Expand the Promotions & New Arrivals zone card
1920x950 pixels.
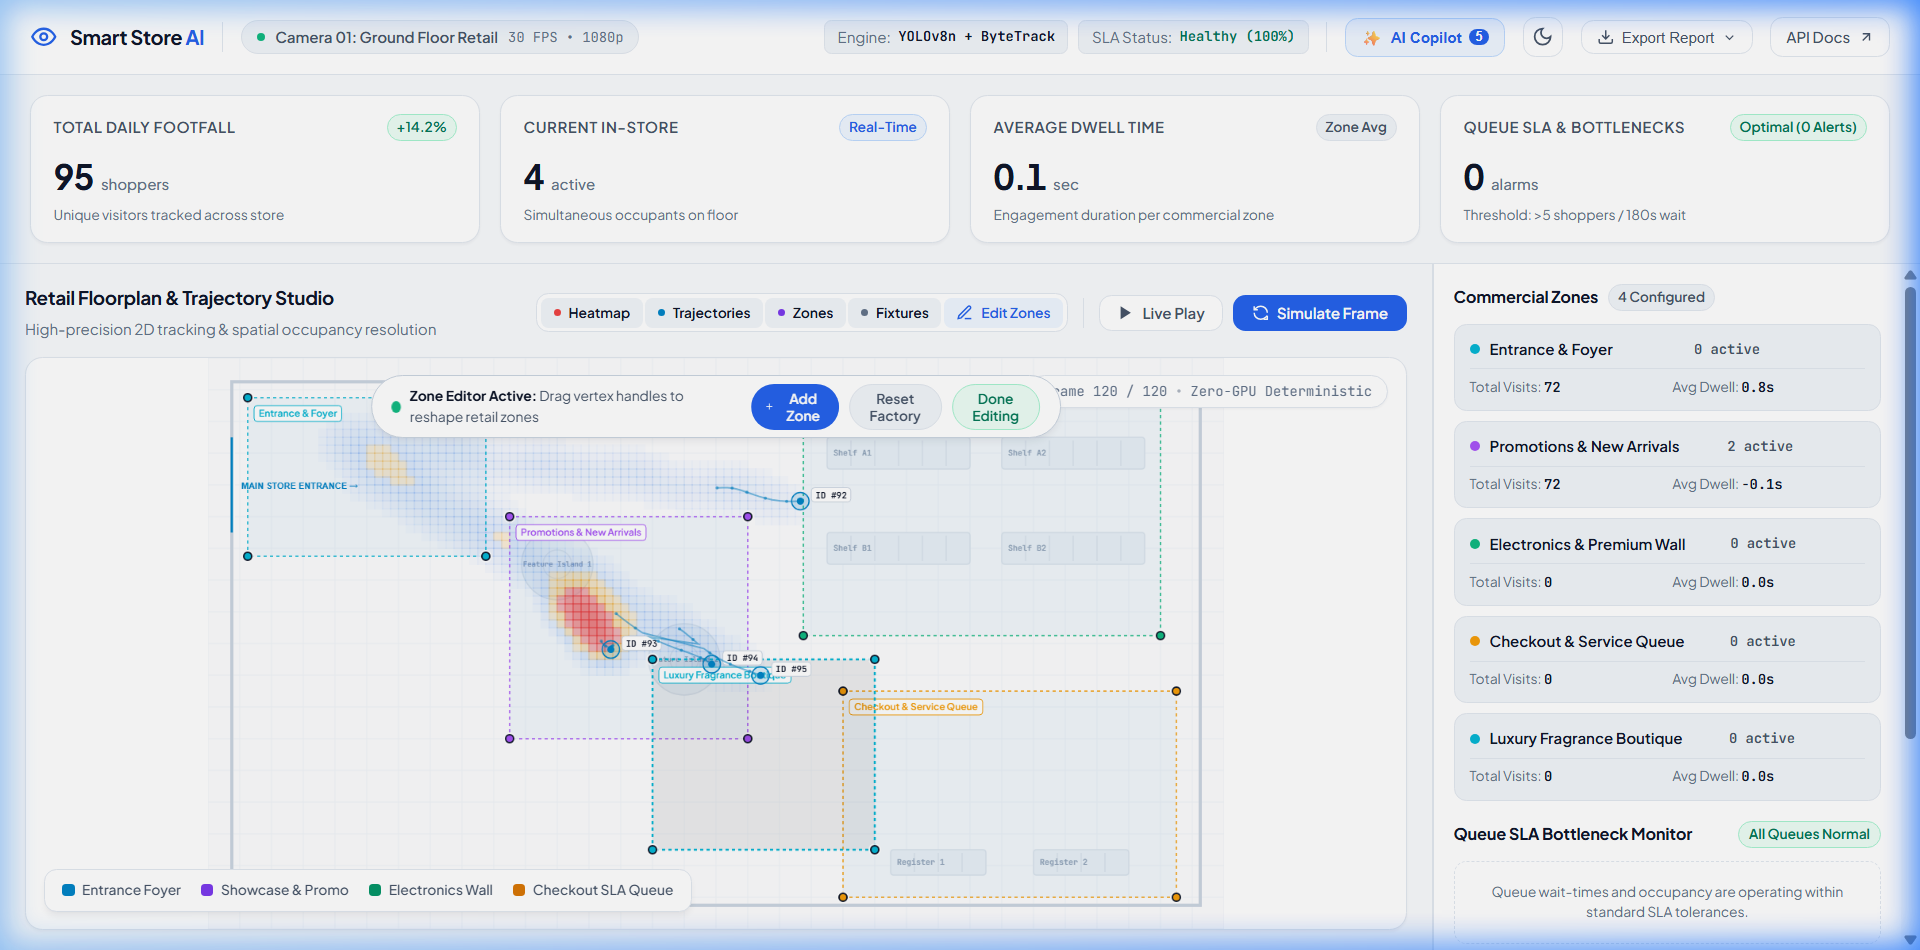click(x=1667, y=465)
